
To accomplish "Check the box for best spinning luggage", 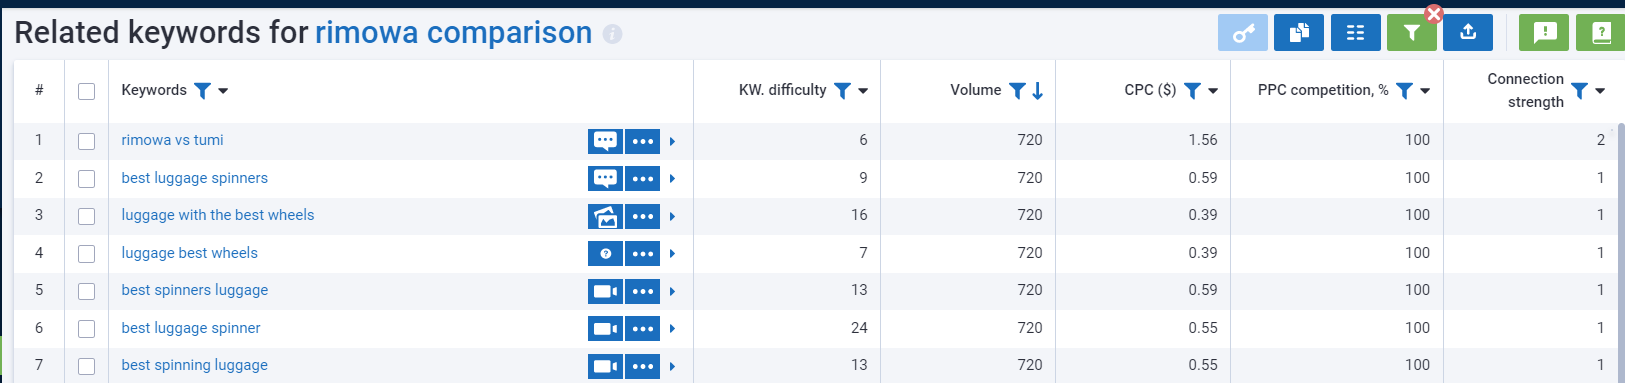I will tap(87, 366).
